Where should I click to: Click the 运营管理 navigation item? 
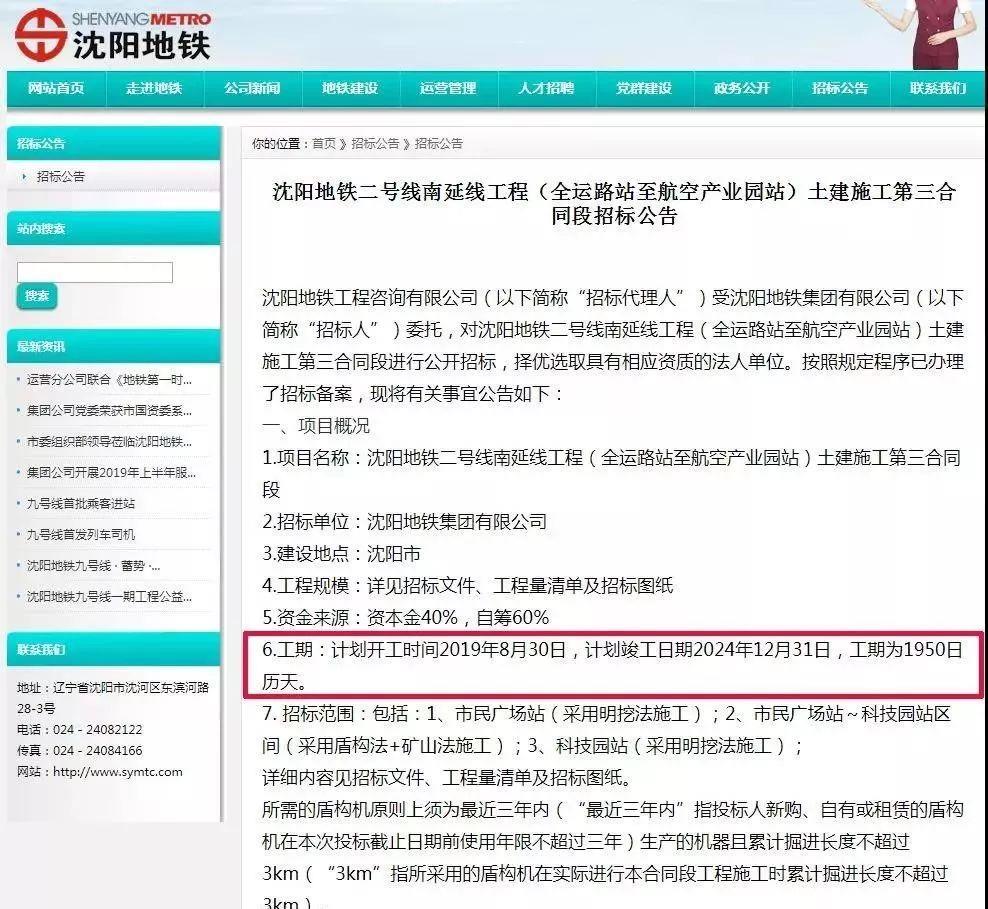click(x=448, y=88)
